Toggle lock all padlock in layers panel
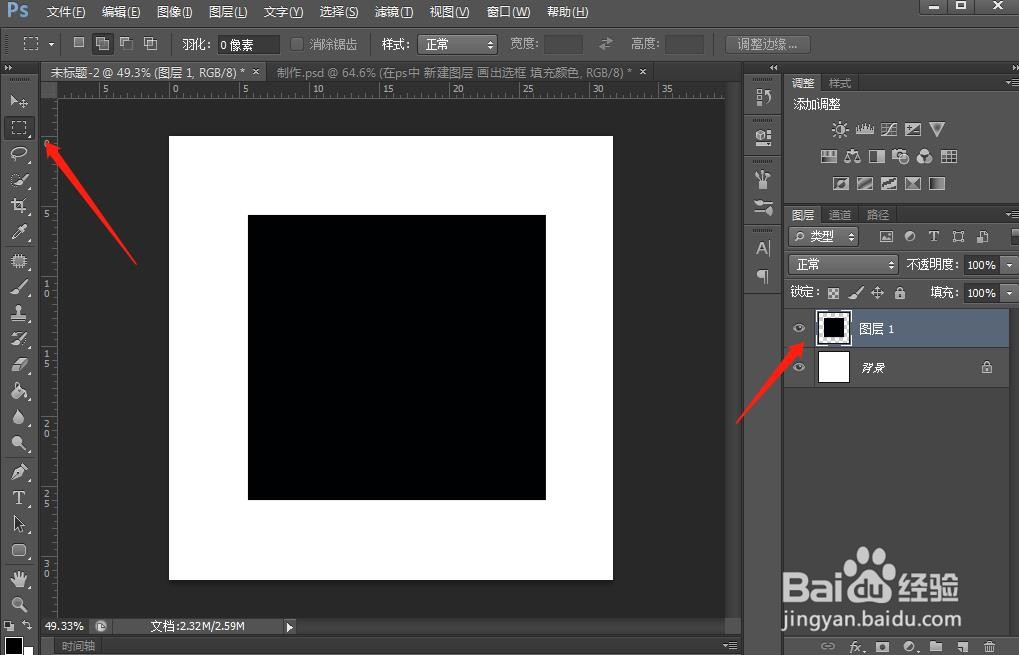Viewport: 1019px width, 655px height. click(x=900, y=293)
